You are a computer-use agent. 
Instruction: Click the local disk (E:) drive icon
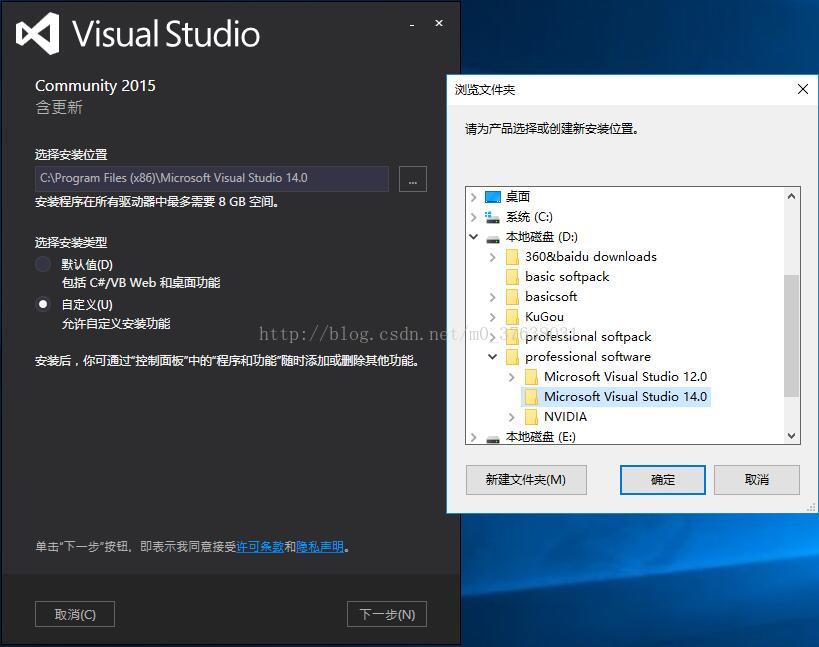tap(493, 439)
